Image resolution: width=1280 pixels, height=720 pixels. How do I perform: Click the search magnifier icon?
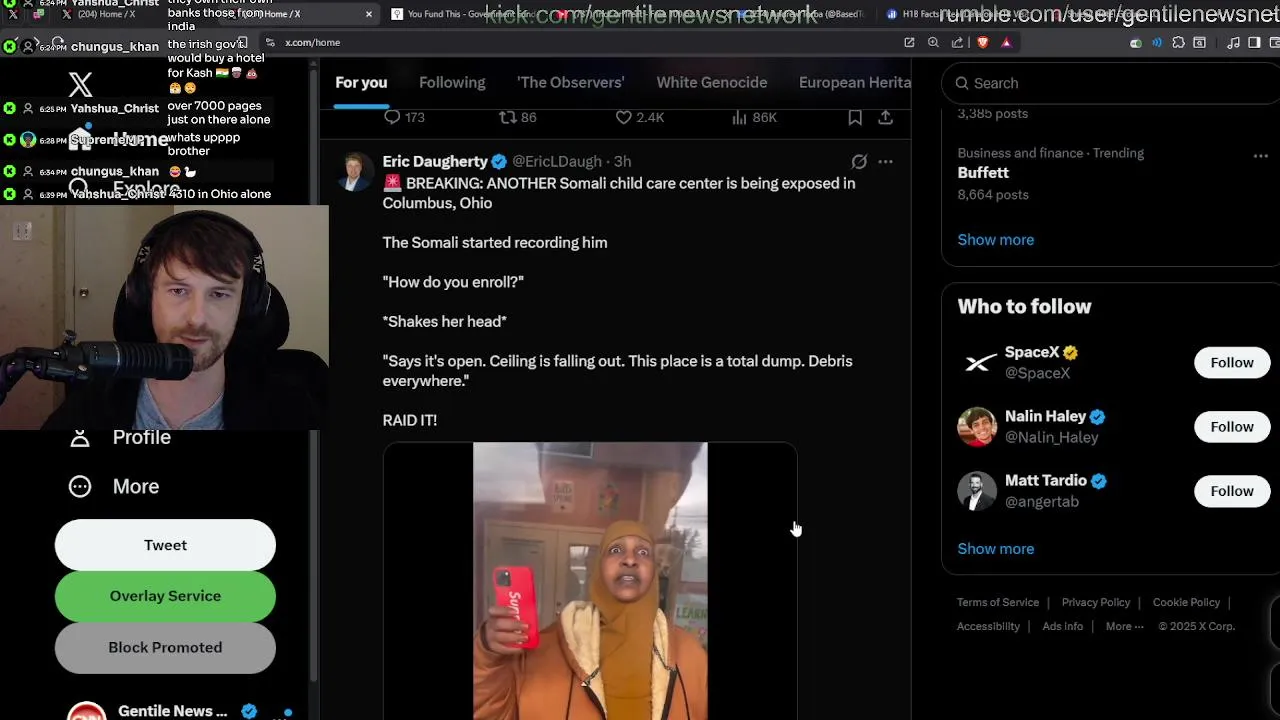(x=962, y=83)
